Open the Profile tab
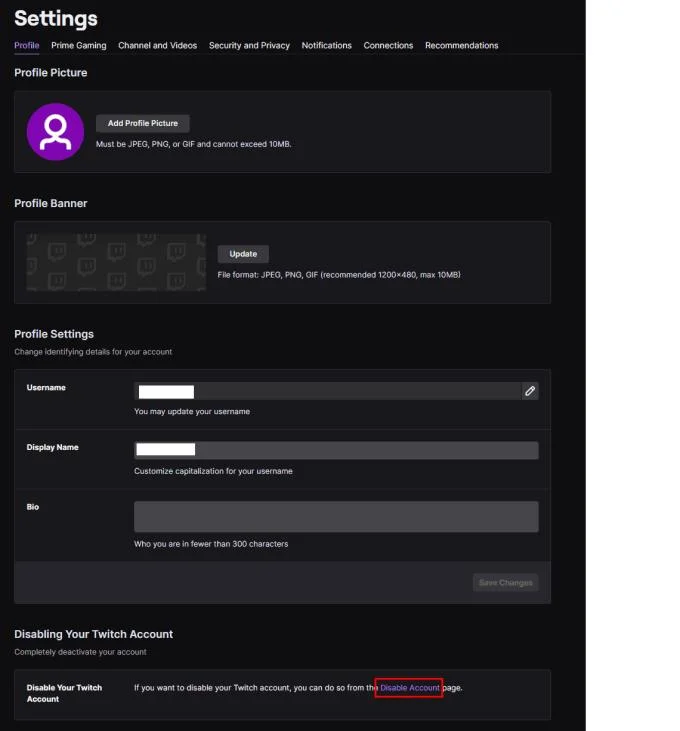Viewport: 680px width, 731px height. tap(27, 46)
